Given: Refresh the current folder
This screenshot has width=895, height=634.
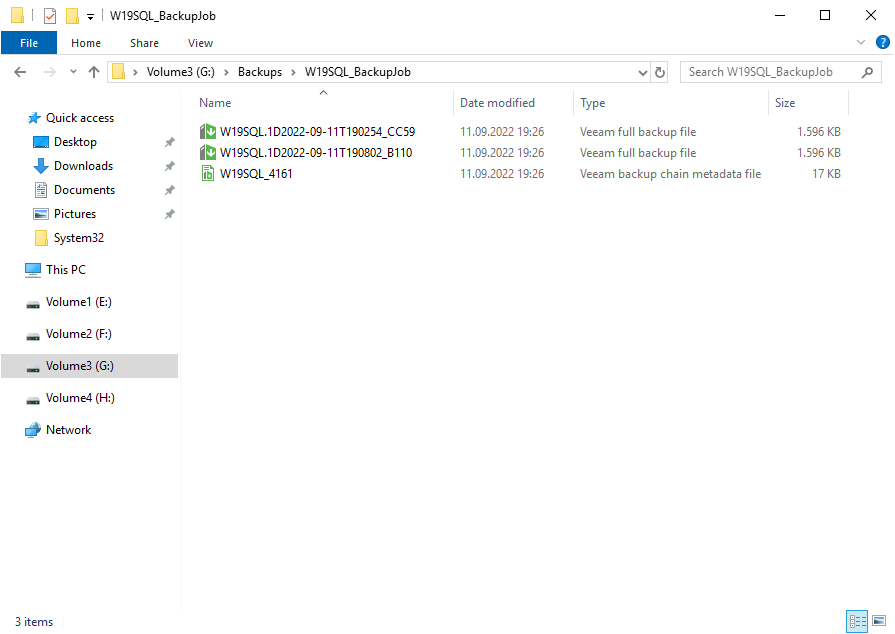Looking at the screenshot, I should pyautogui.click(x=659, y=72).
